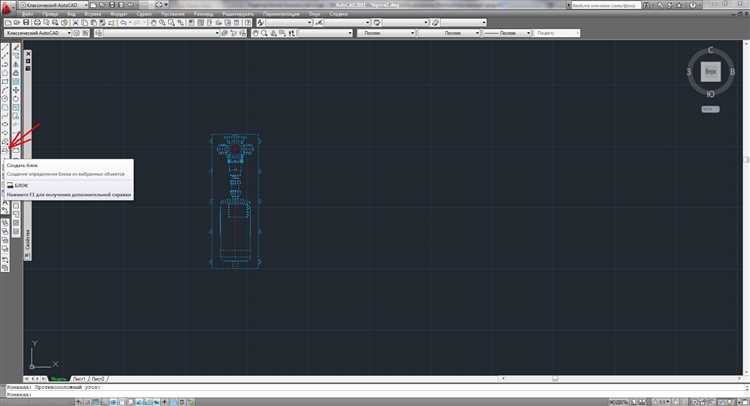This screenshot has height=406, width=750.
Task: Click the Create Block tool icon
Action: click(x=7, y=149)
